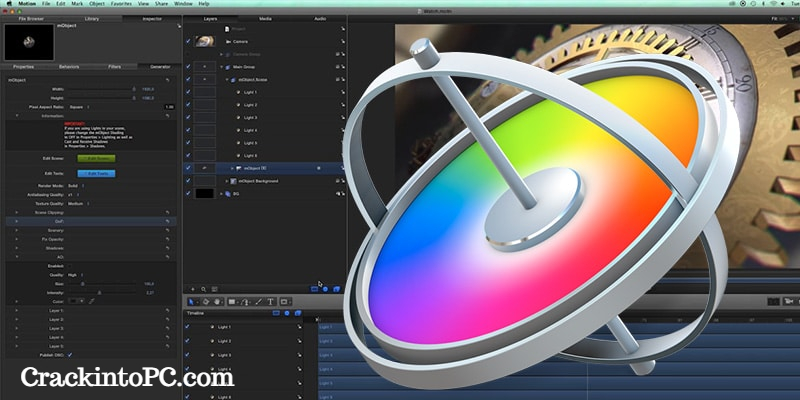Open the Render Mode Solid dropdown
Viewport: 800px width, 400px height.
tap(76, 186)
